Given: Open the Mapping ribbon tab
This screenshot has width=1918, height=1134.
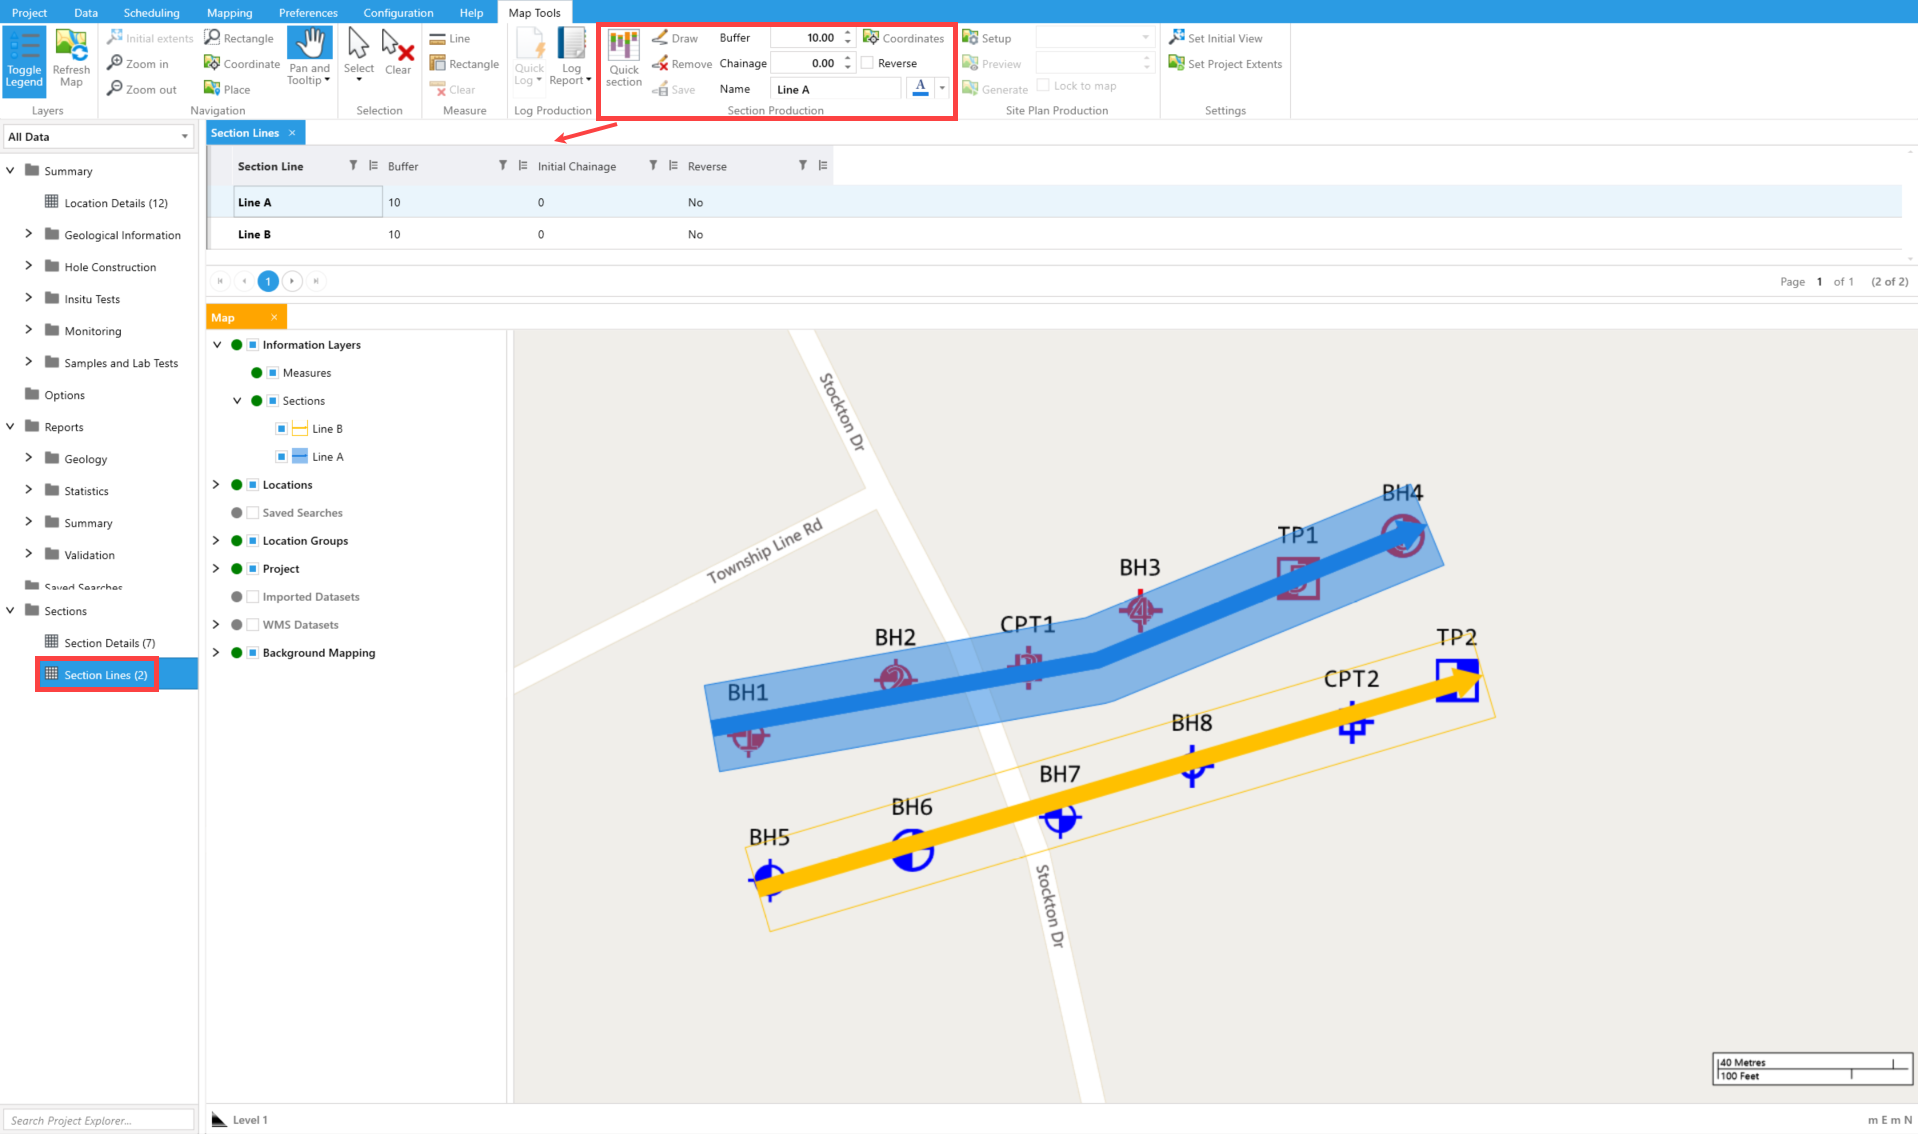Looking at the screenshot, I should [x=229, y=12].
